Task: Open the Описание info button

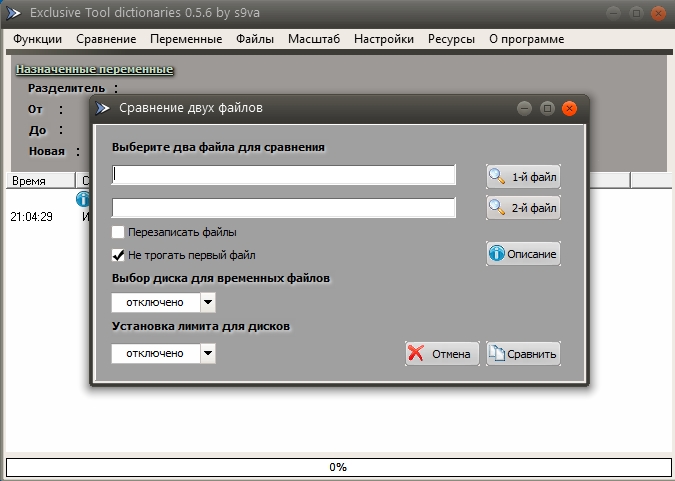Action: pyautogui.click(x=523, y=254)
